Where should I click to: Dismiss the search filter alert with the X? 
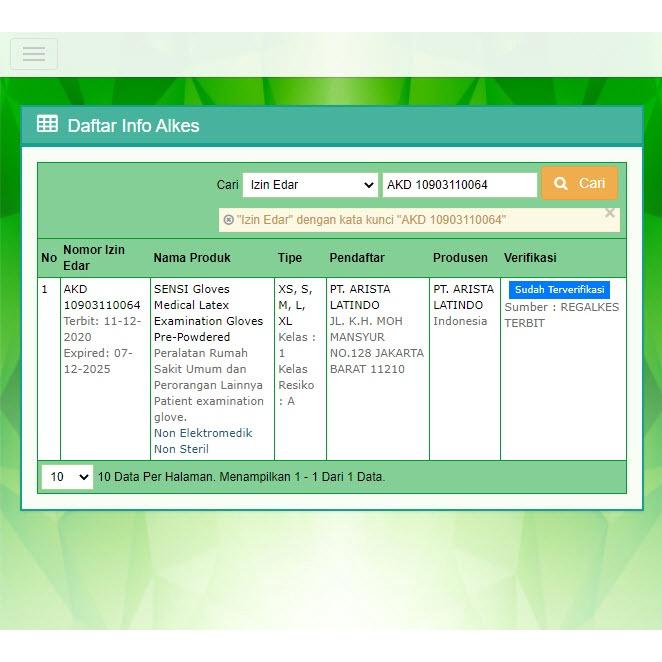(610, 213)
